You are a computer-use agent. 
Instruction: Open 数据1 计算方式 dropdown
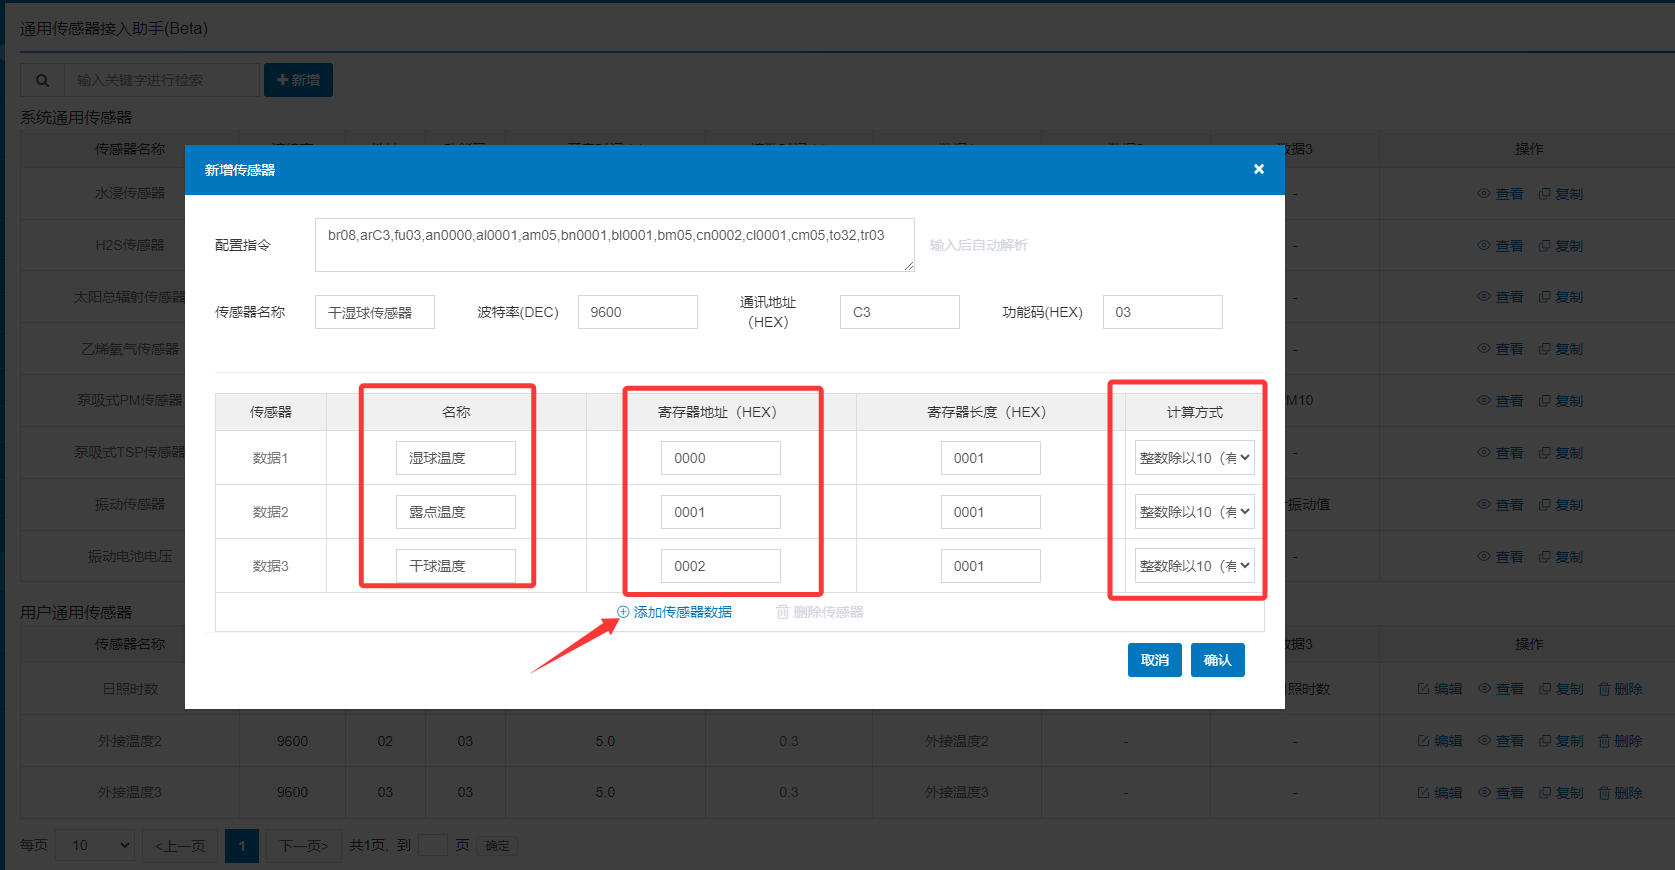pos(1195,458)
